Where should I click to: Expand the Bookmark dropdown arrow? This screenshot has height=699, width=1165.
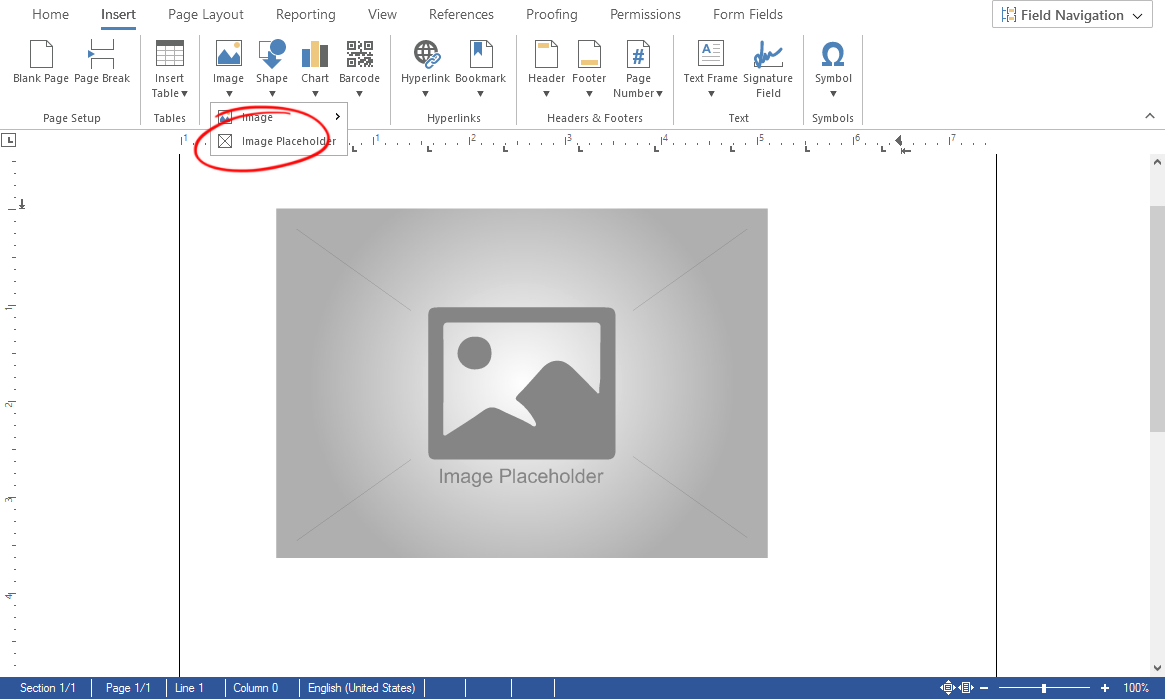click(480, 94)
